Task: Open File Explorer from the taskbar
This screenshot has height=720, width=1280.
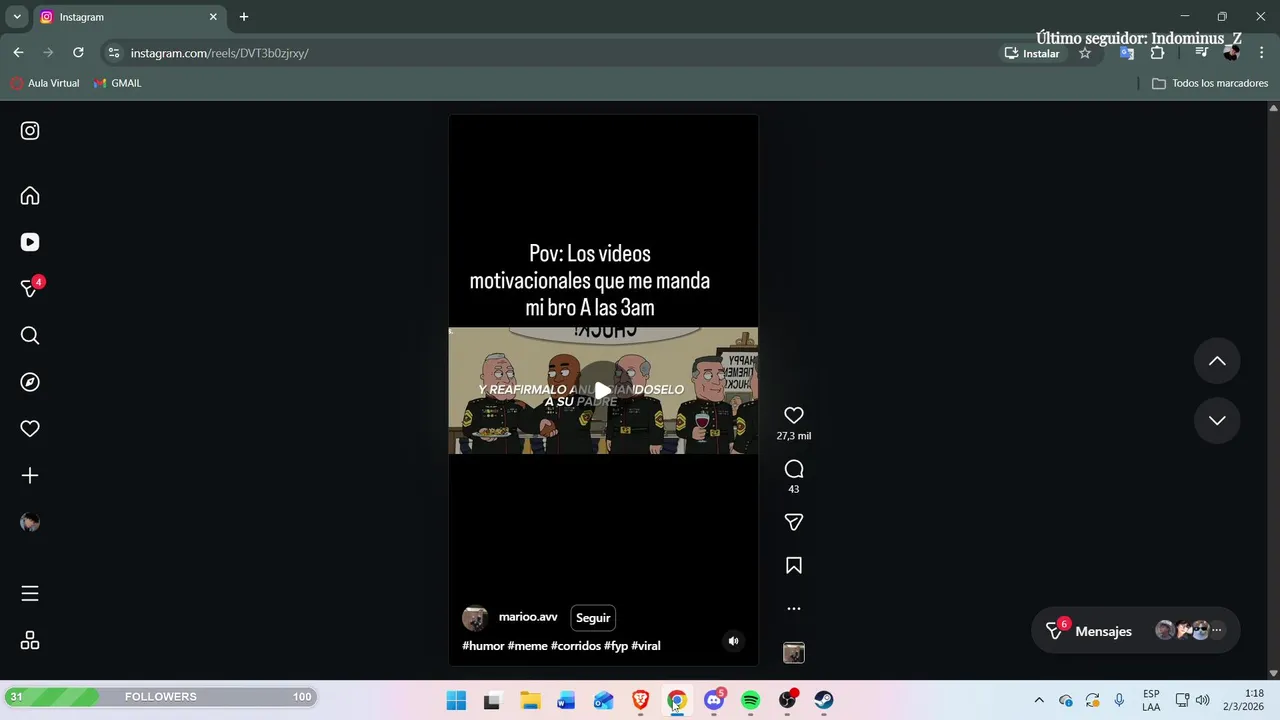Action: (530, 700)
